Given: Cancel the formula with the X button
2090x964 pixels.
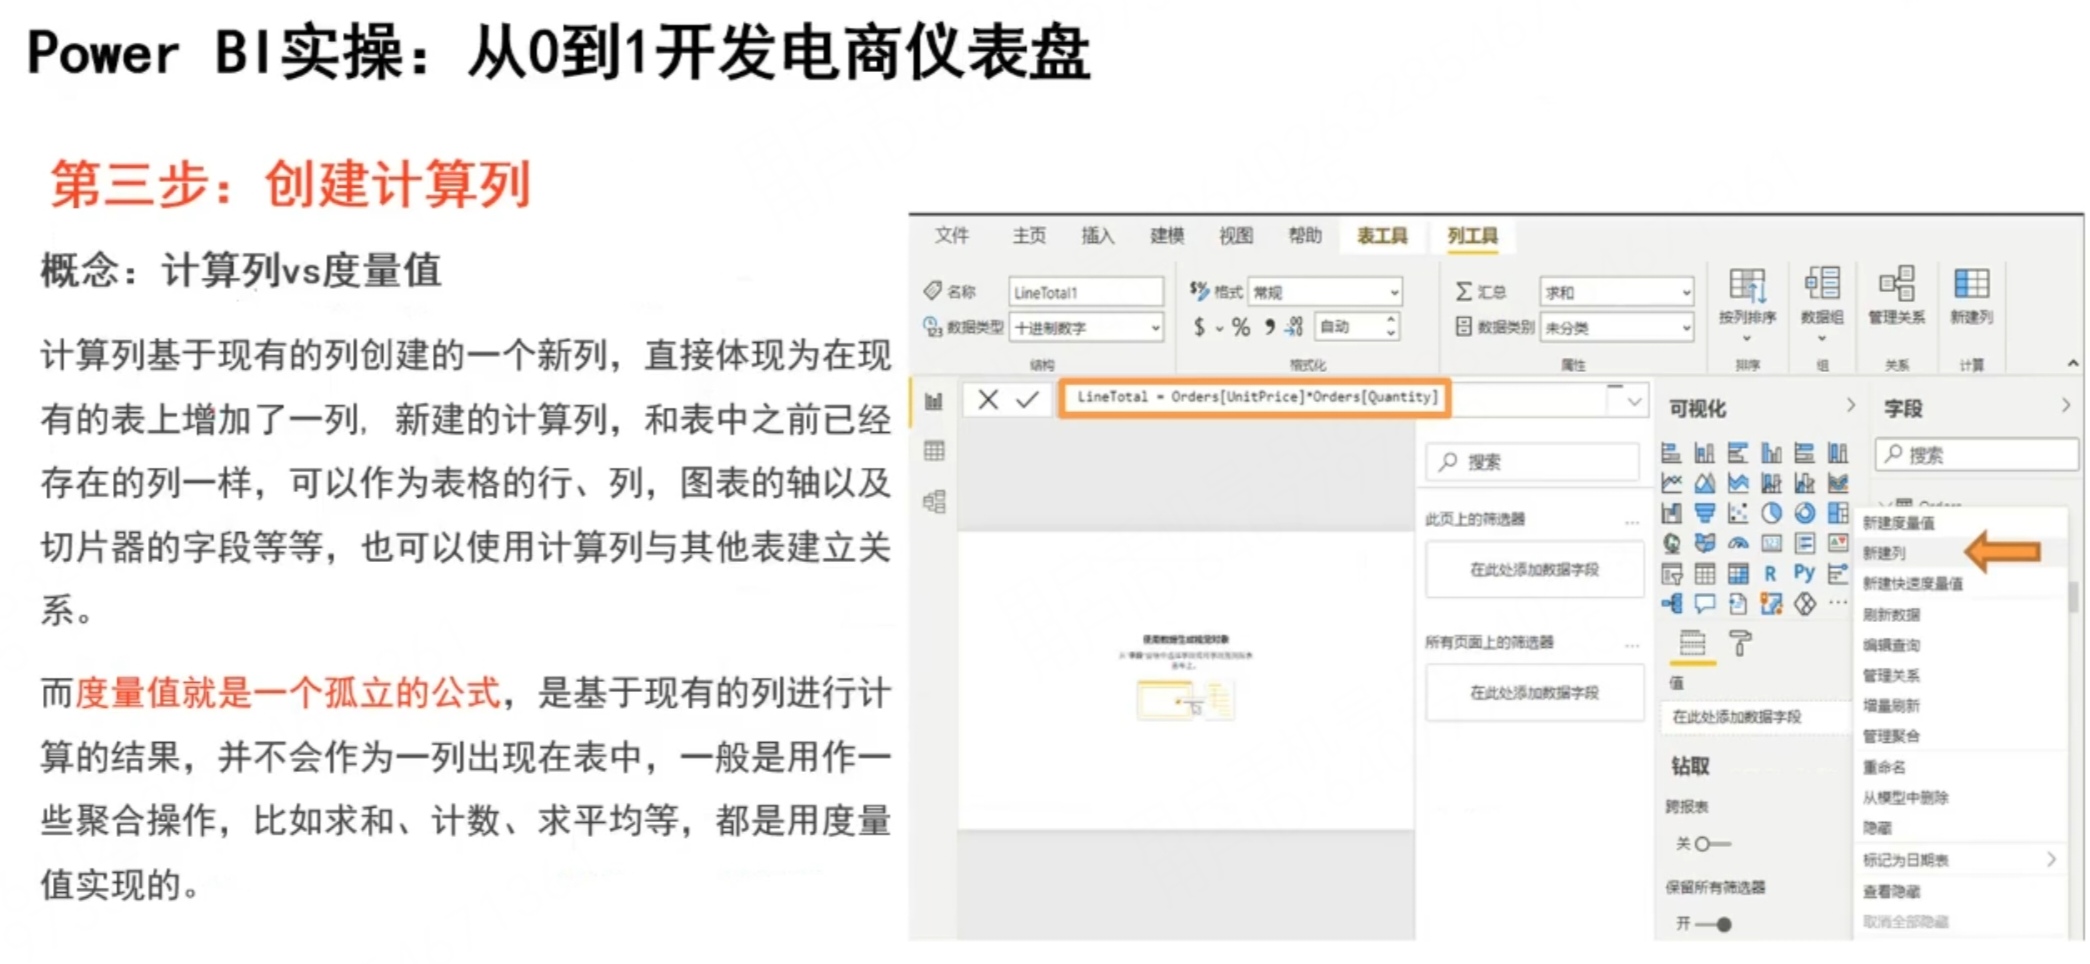Looking at the screenshot, I should pos(988,400).
